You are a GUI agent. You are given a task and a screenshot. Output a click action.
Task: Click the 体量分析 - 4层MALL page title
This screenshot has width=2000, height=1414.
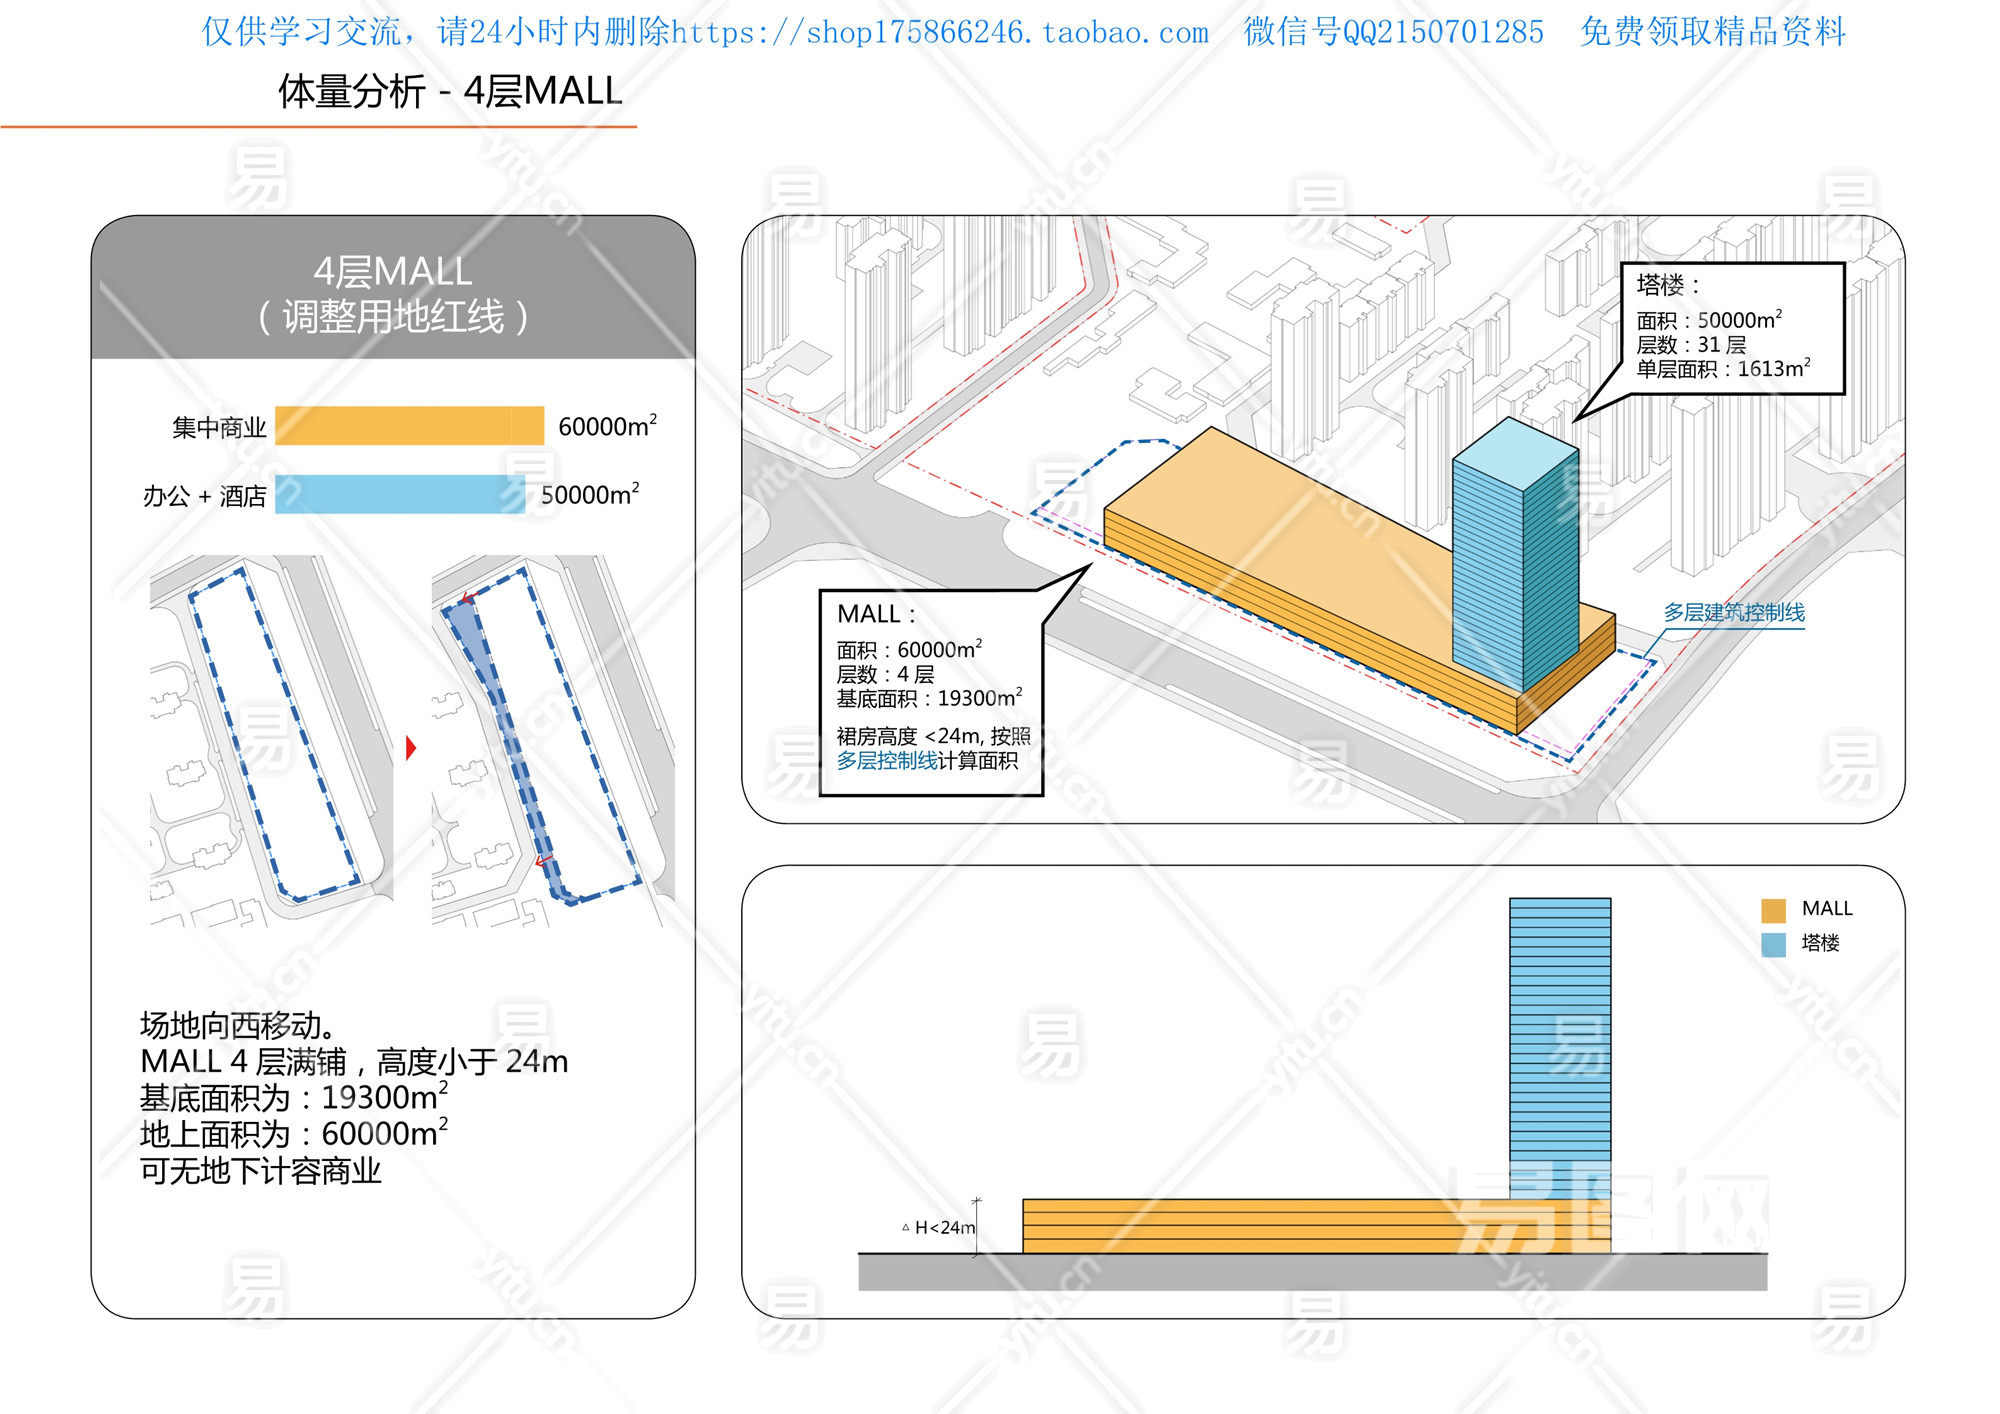coord(450,91)
